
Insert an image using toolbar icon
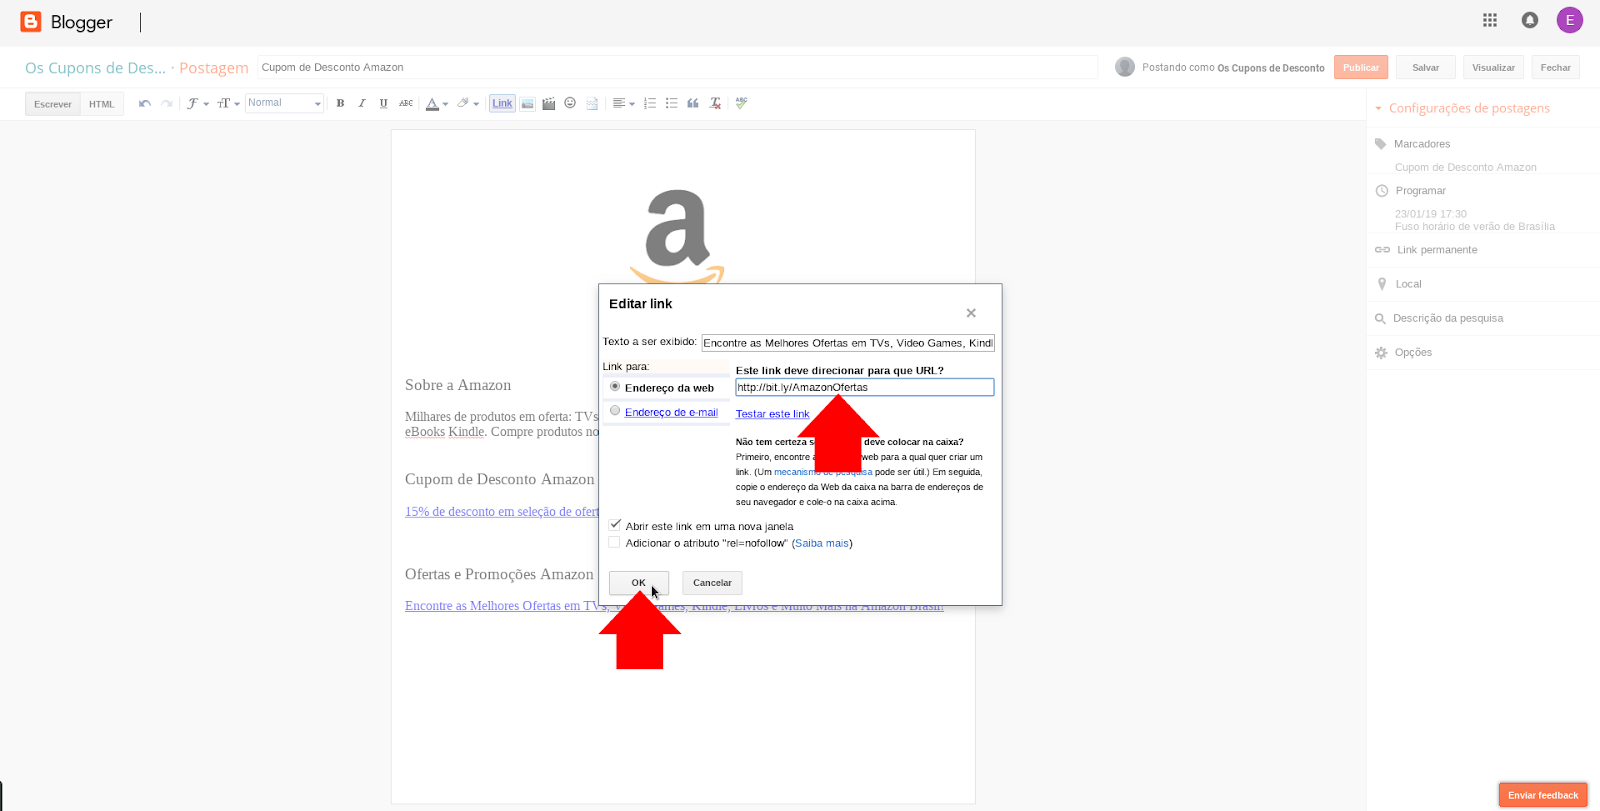coord(527,103)
